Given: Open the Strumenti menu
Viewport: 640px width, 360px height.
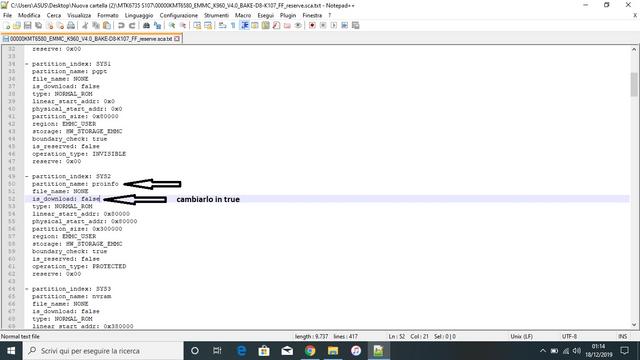Looking at the screenshot, I should click(x=216, y=15).
